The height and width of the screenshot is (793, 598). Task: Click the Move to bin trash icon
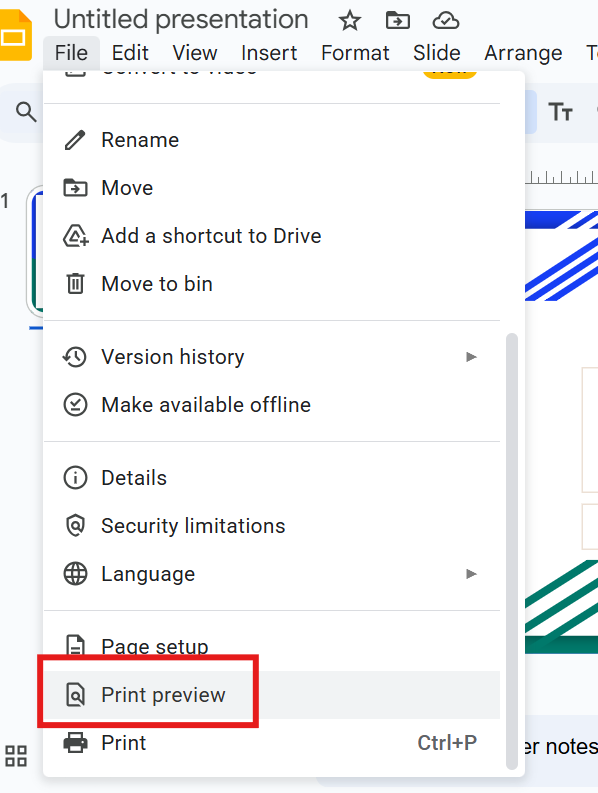[75, 283]
